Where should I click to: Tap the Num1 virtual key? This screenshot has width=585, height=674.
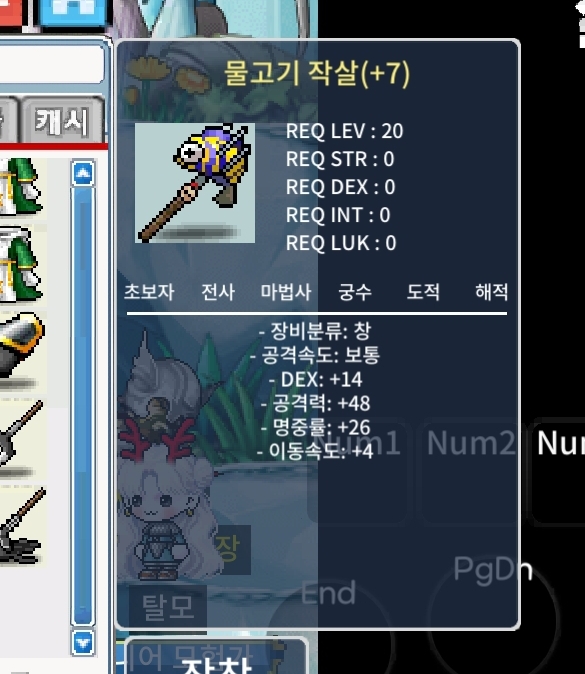coord(357,471)
